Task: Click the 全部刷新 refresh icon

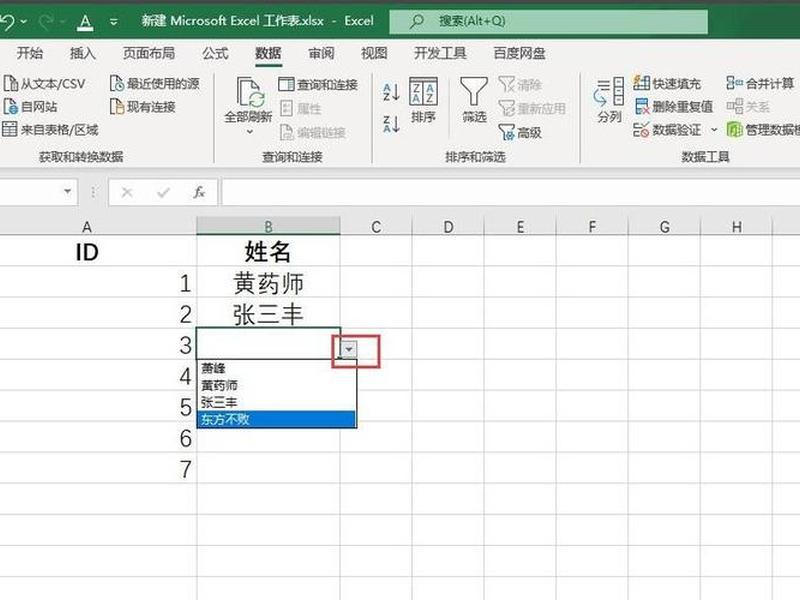Action: (x=249, y=93)
